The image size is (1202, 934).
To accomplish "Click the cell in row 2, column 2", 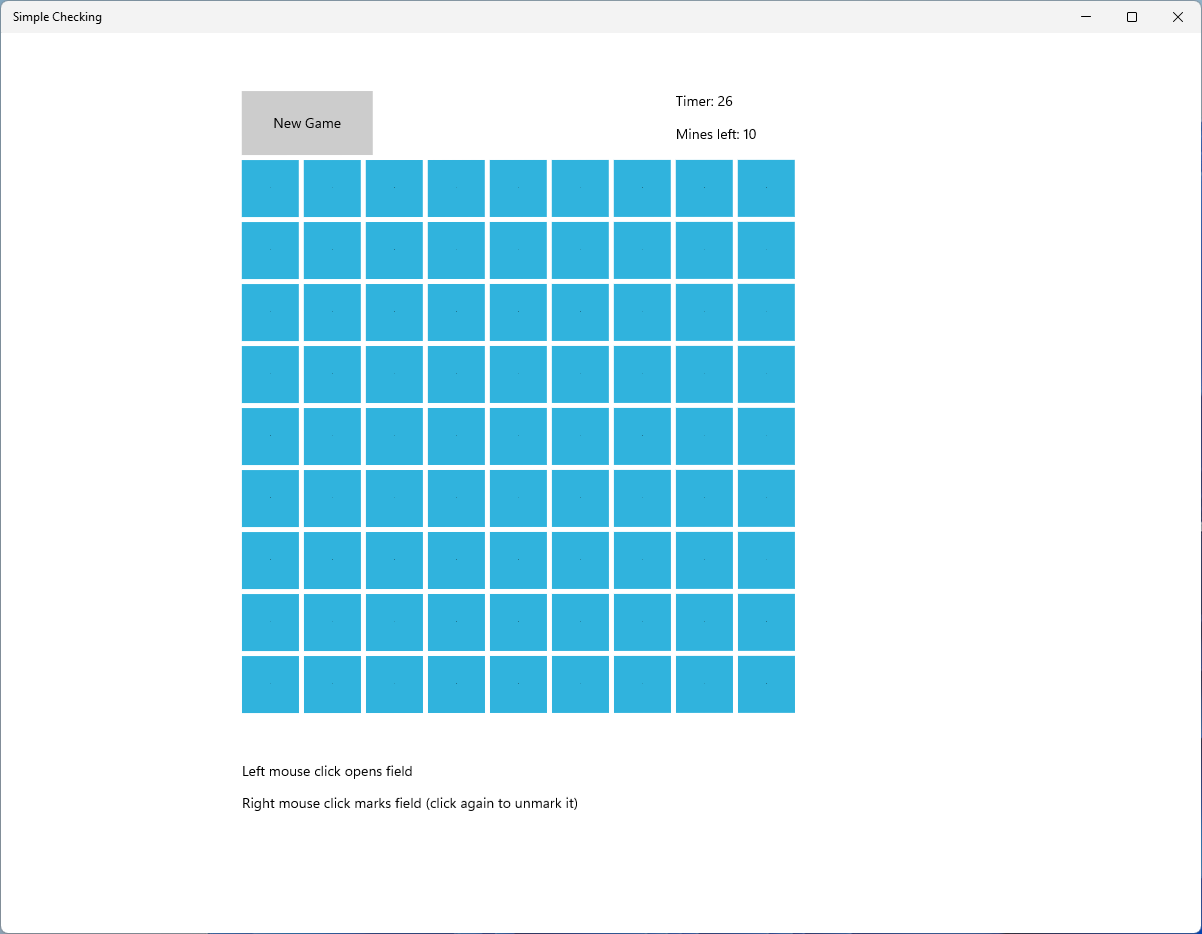I will (x=332, y=250).
